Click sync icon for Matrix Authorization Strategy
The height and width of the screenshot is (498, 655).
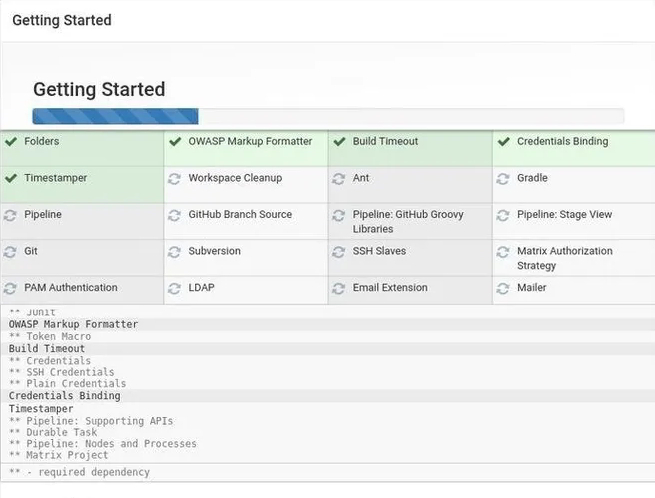pos(503,252)
